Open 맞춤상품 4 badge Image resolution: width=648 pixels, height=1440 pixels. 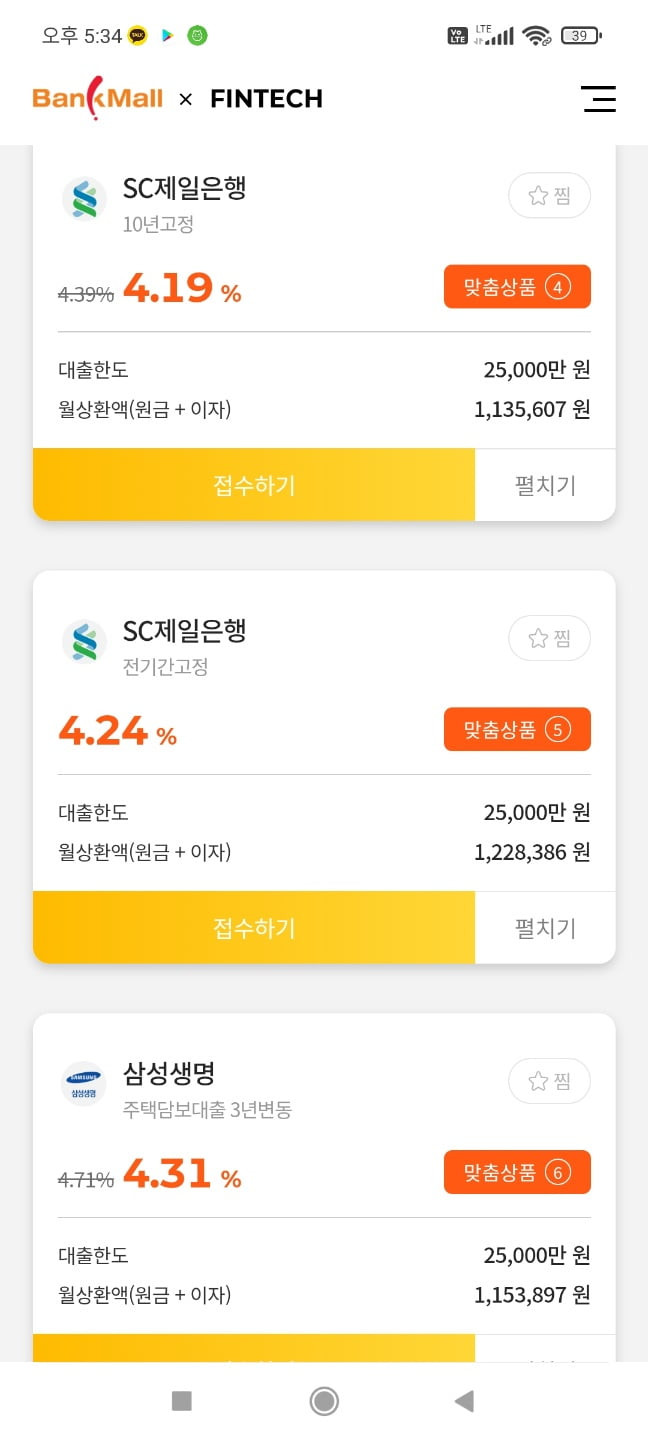(x=517, y=287)
